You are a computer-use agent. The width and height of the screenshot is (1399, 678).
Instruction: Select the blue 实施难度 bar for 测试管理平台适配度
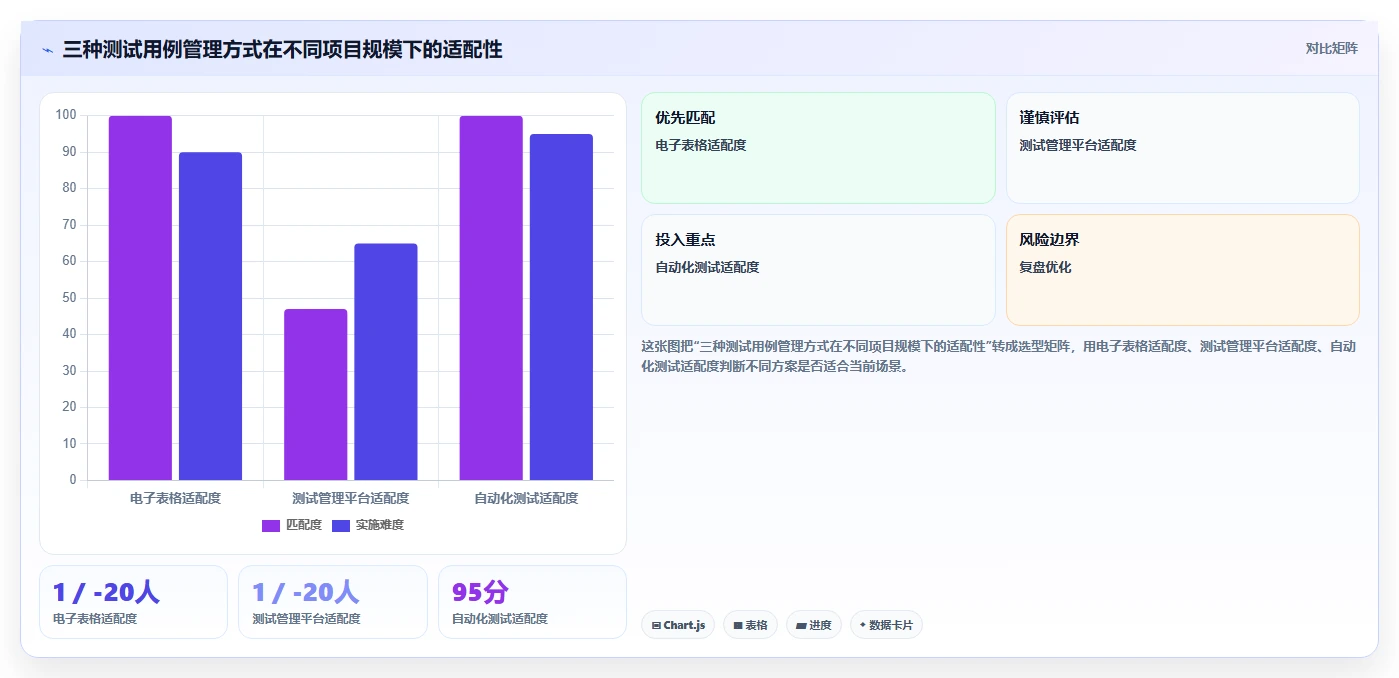[x=386, y=362]
